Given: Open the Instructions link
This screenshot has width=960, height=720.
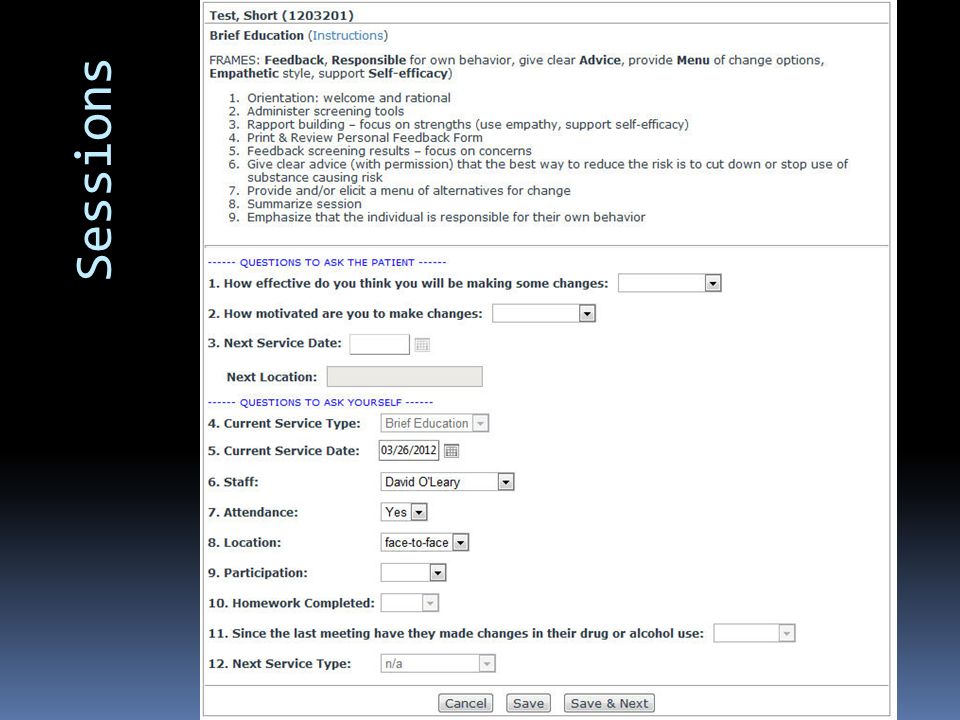Looking at the screenshot, I should 348,36.
